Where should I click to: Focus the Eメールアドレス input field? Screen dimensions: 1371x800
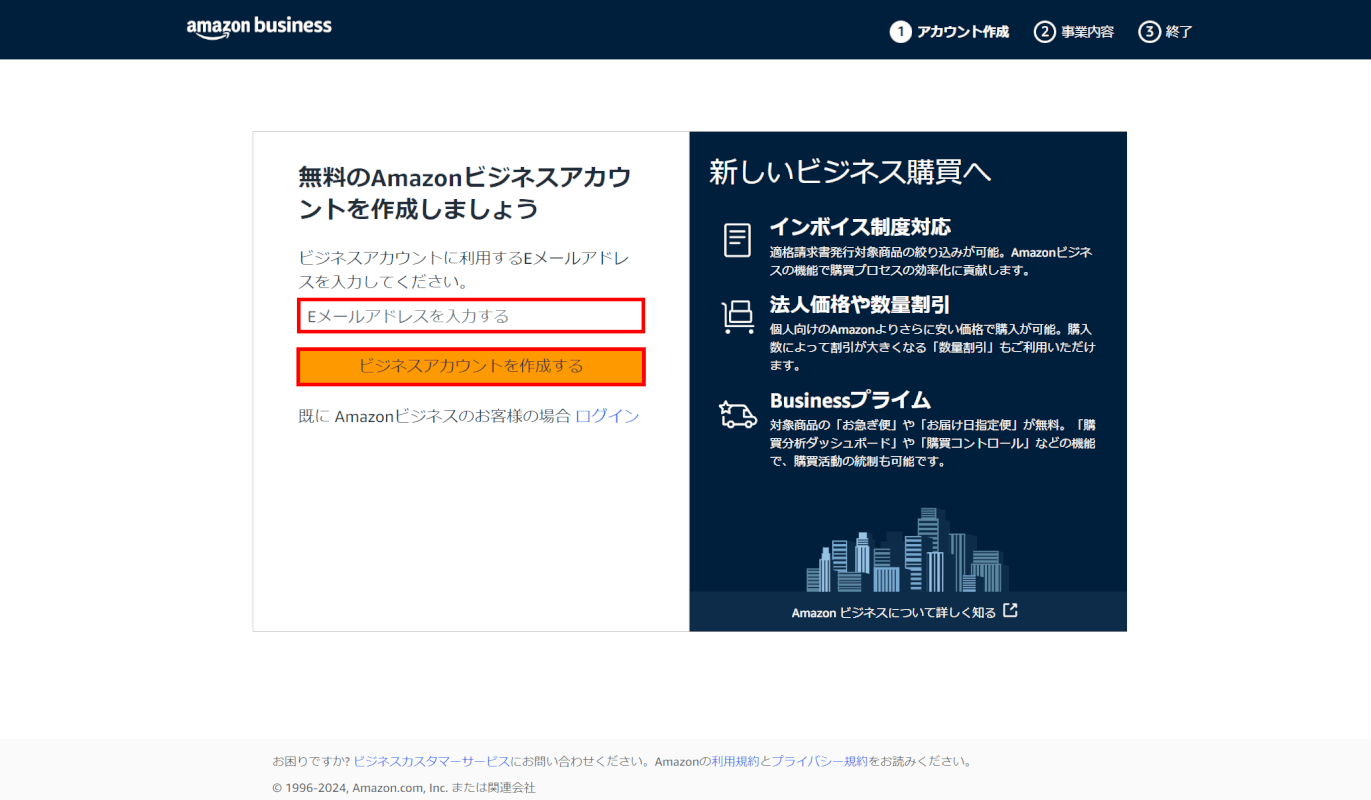pyautogui.click(x=471, y=316)
